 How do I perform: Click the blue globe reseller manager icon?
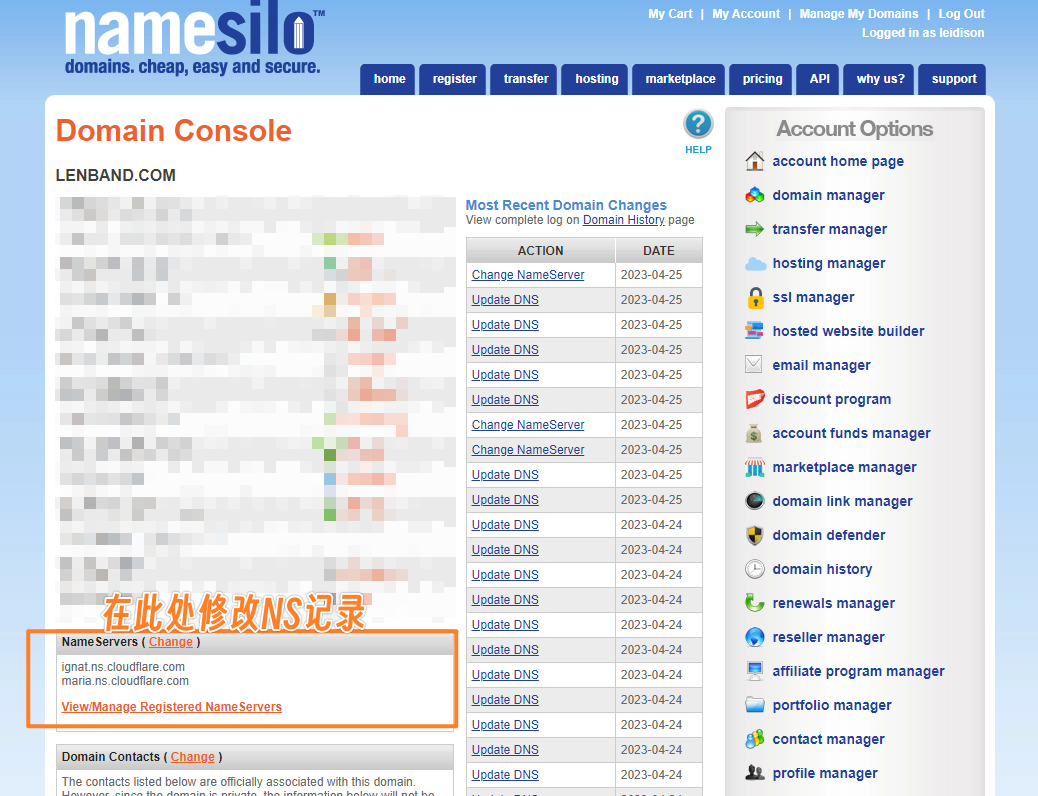click(x=755, y=637)
